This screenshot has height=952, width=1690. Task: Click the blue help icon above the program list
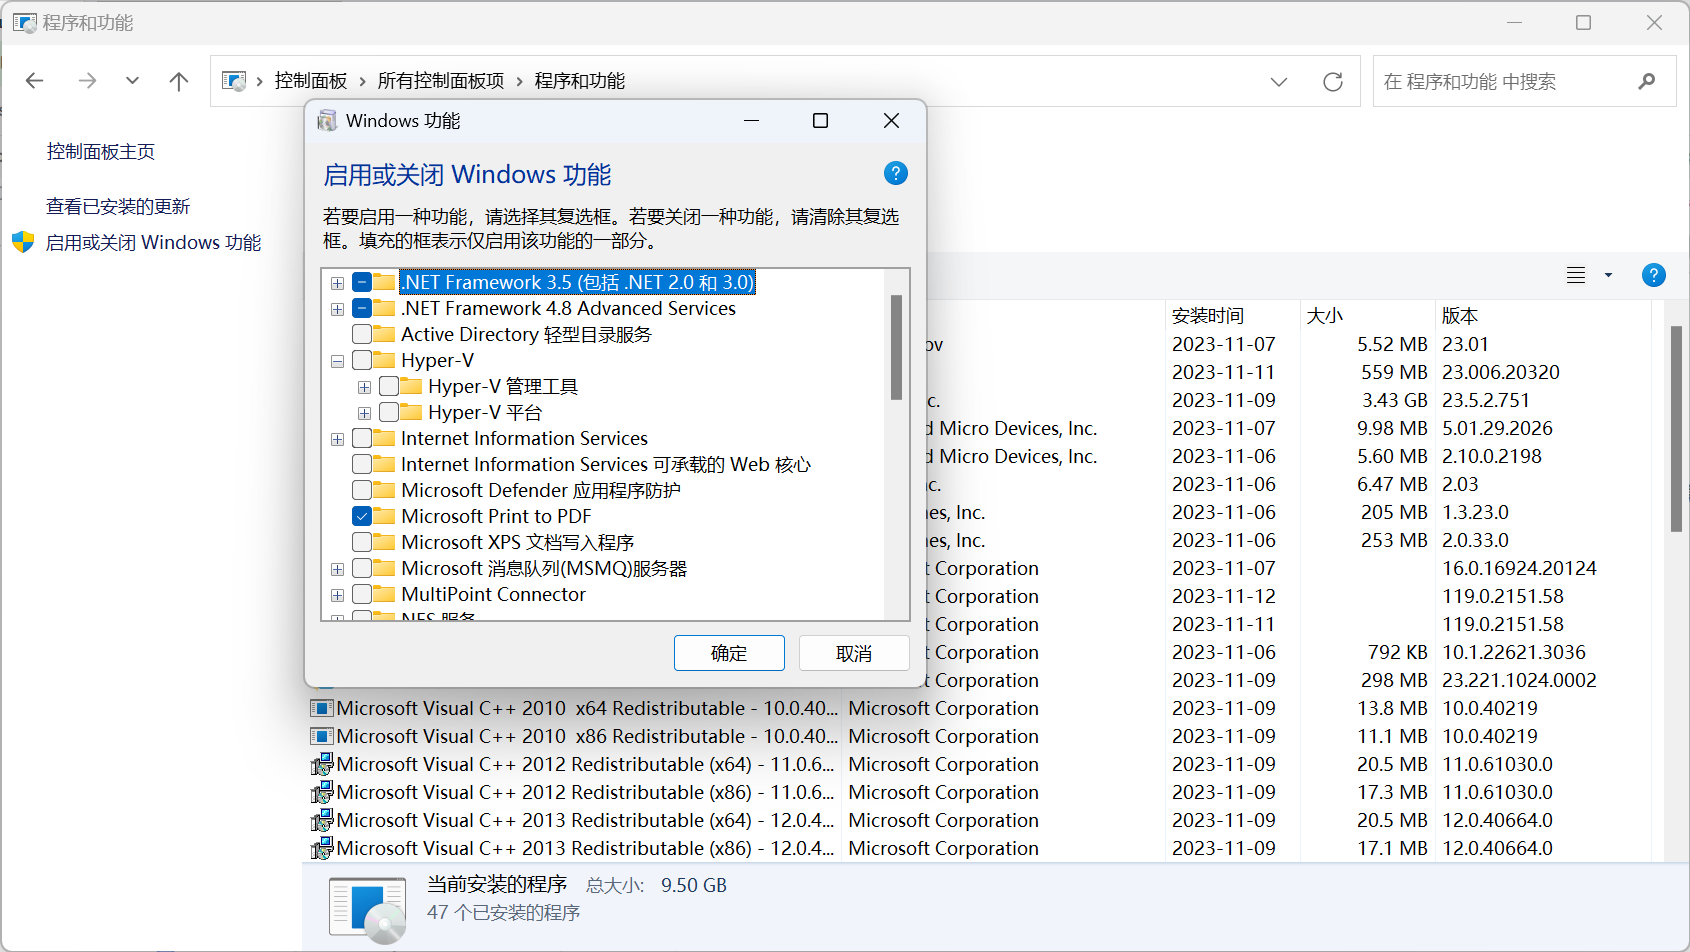click(x=1653, y=275)
